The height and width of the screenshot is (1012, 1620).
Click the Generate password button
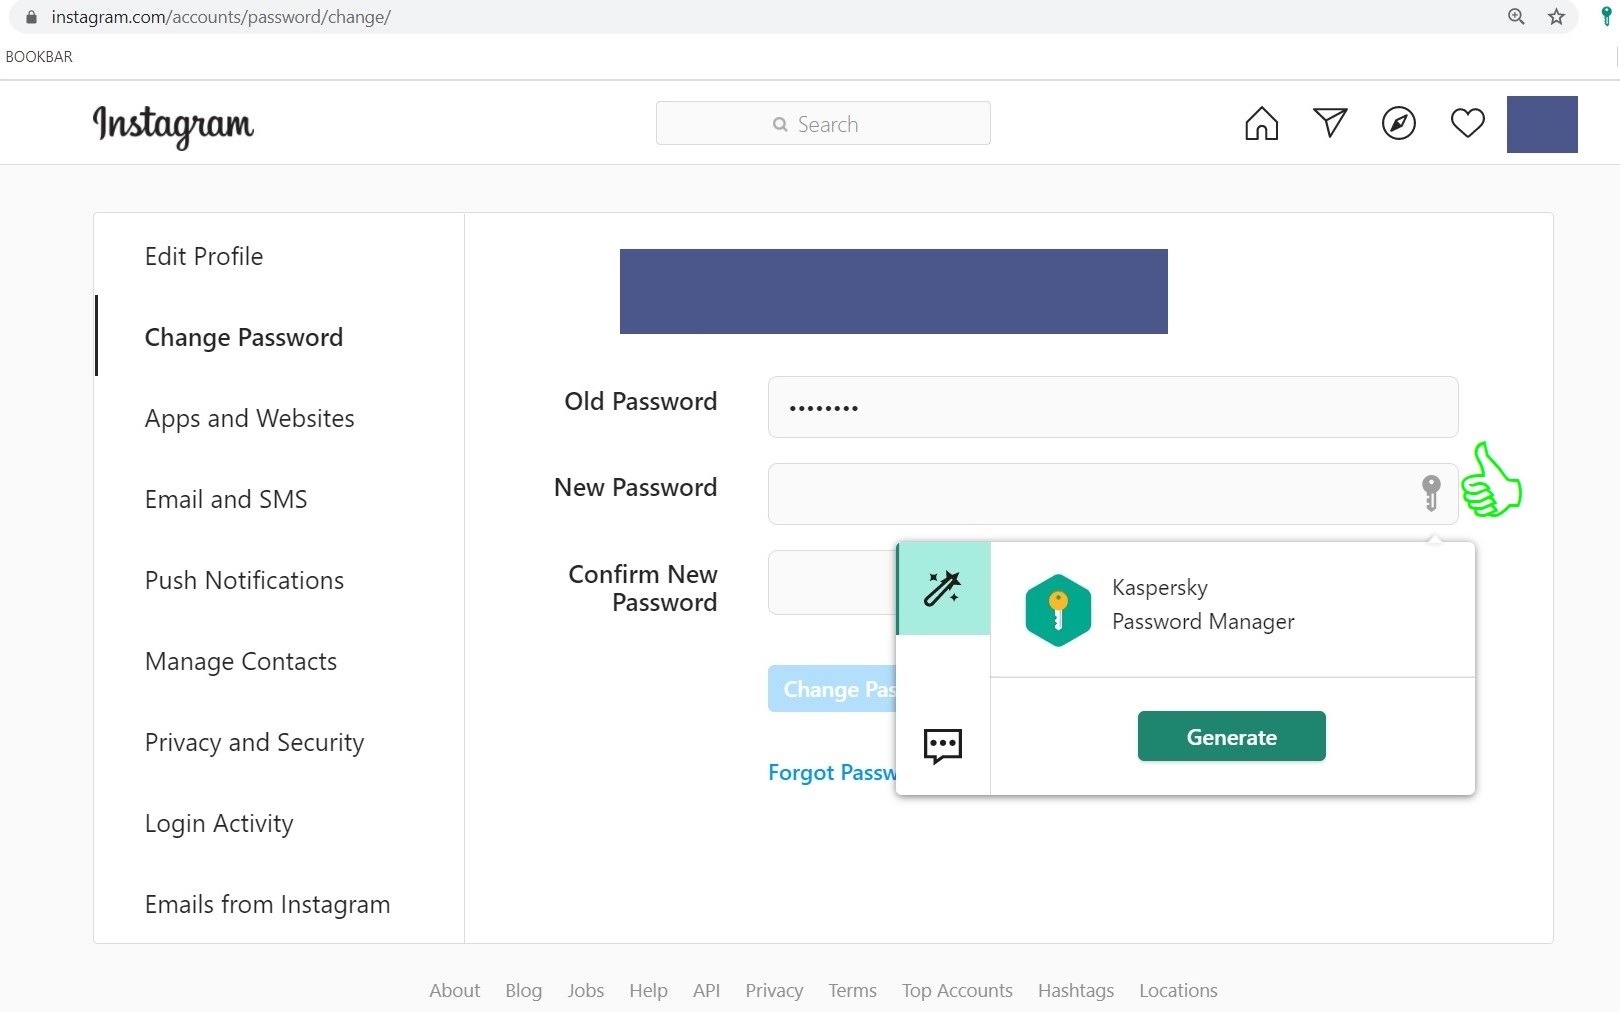[x=1232, y=736]
